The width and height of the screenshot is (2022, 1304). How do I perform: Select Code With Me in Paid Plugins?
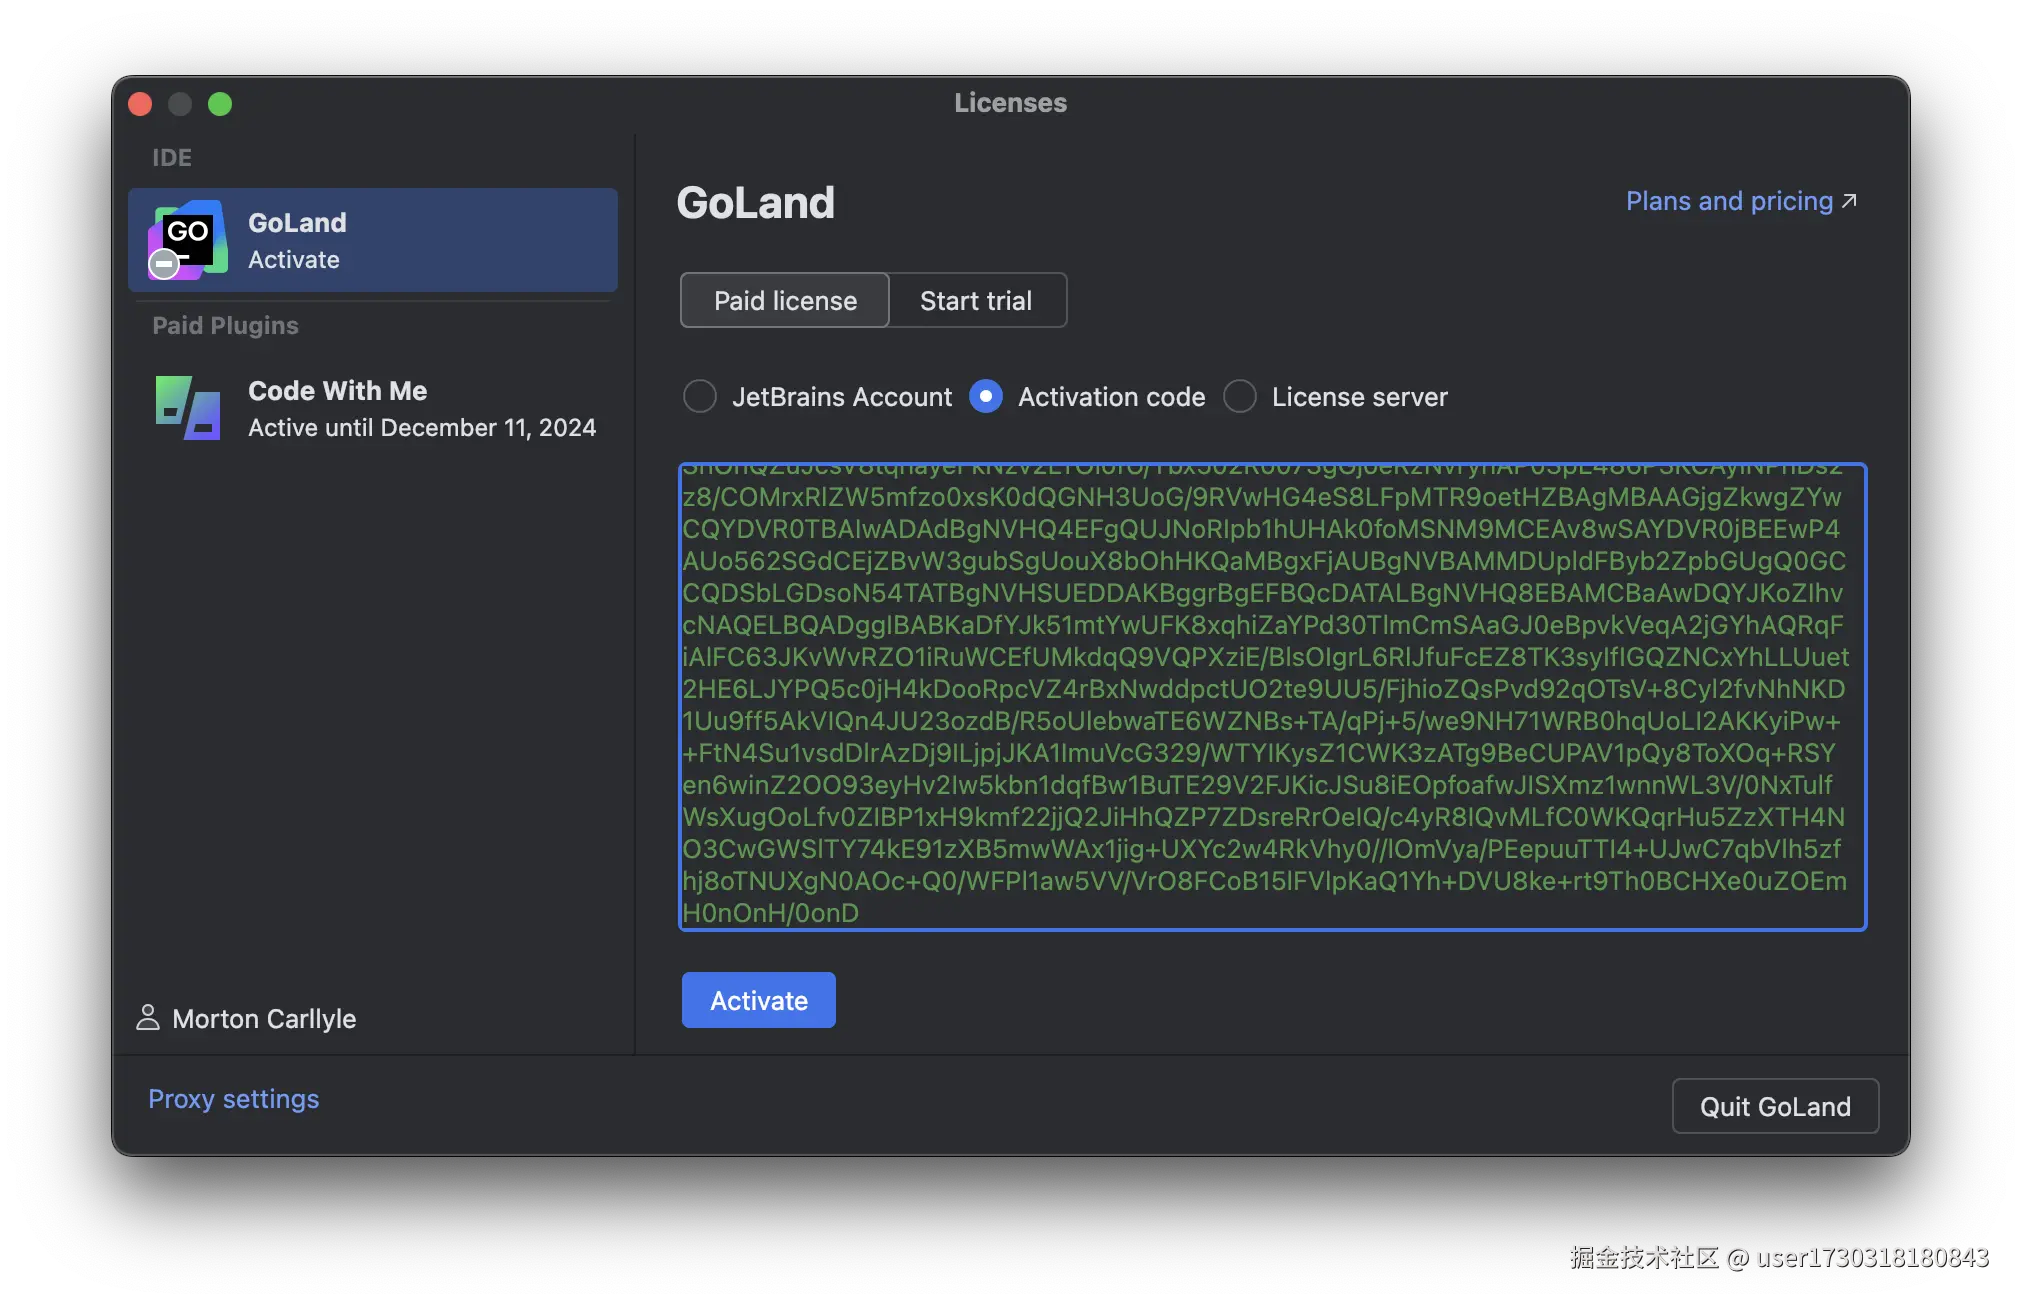point(373,408)
